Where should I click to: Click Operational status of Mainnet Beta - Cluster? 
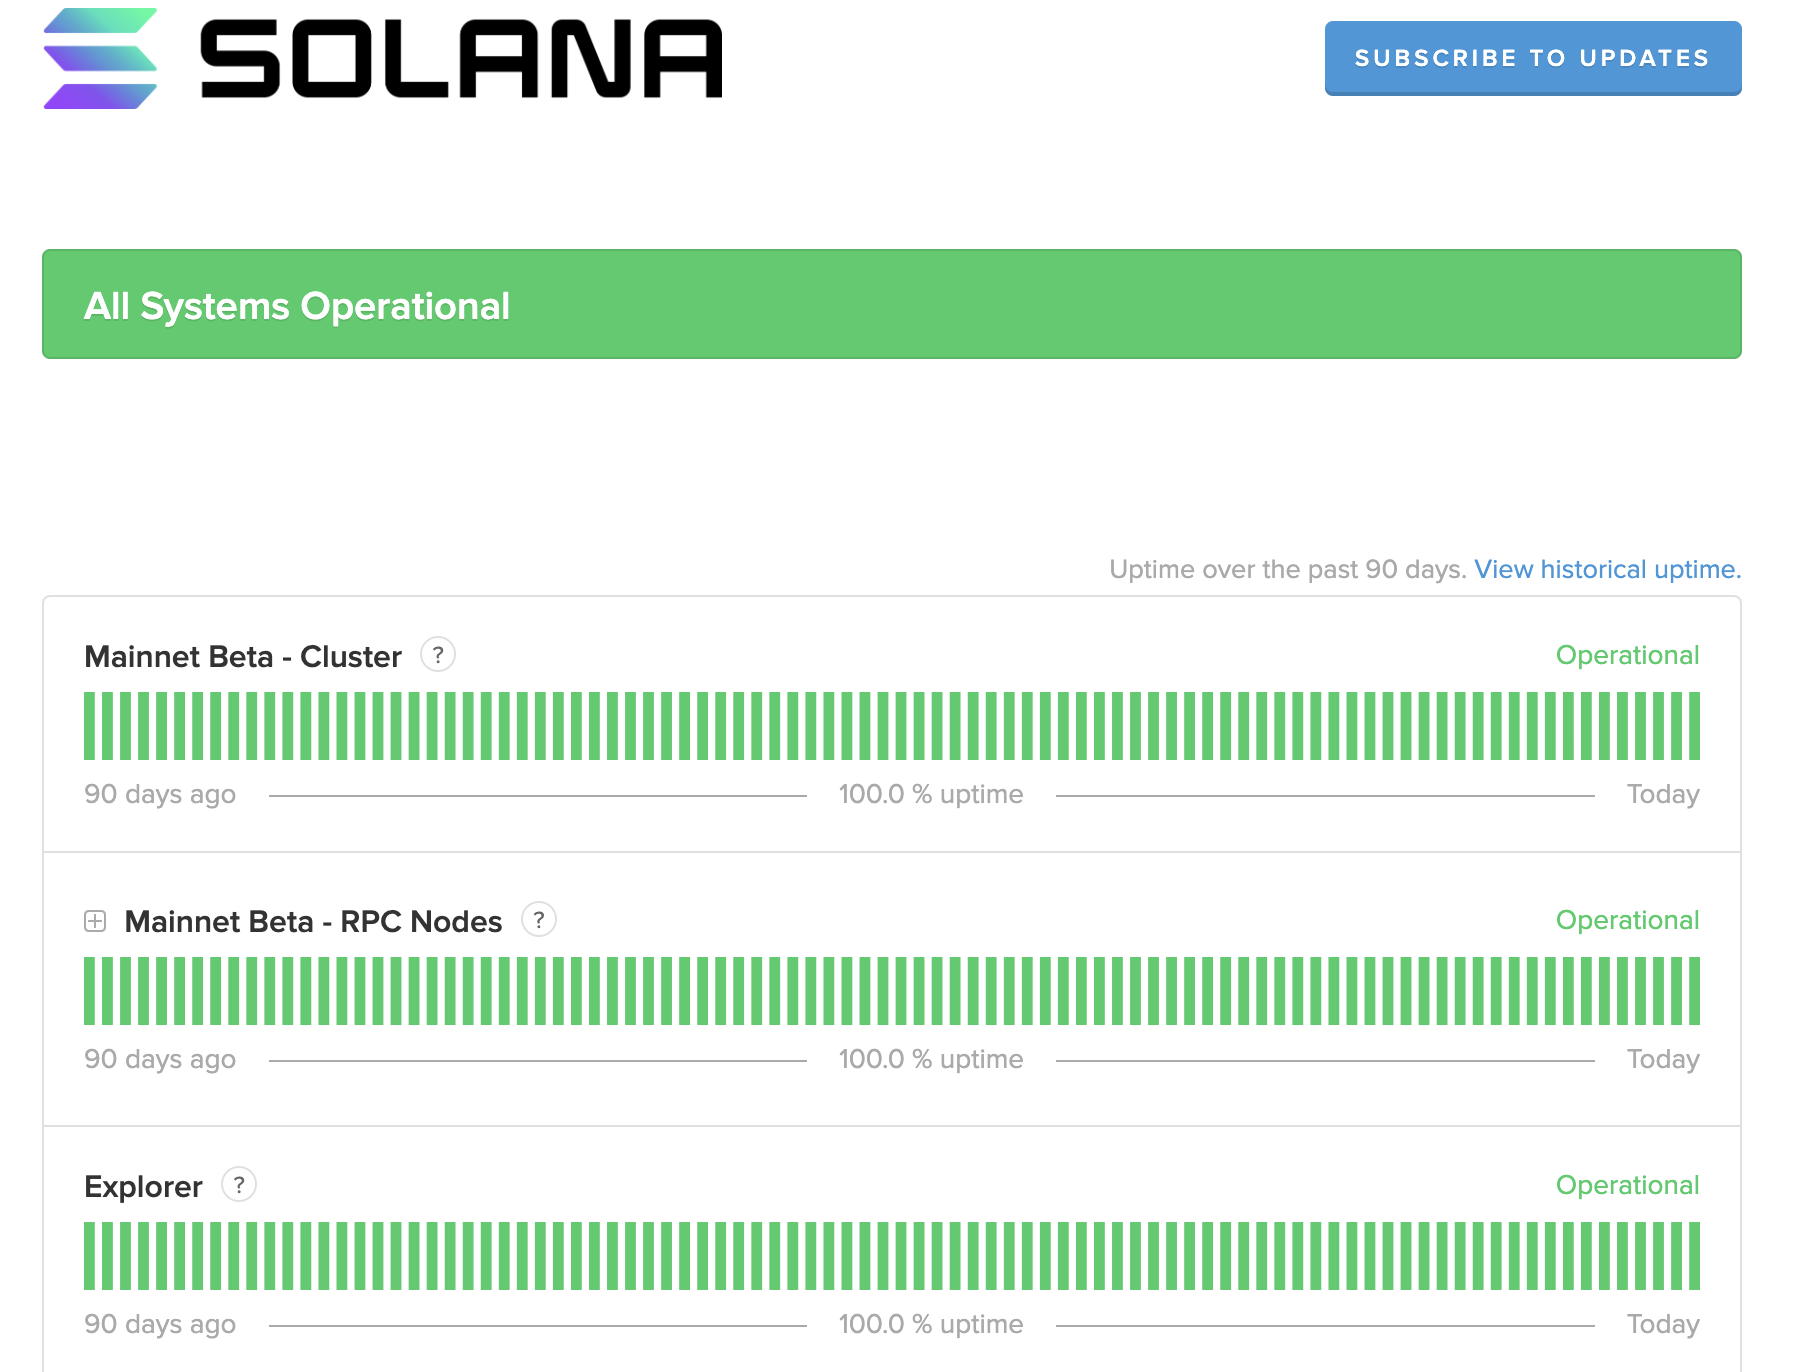[1627, 655]
